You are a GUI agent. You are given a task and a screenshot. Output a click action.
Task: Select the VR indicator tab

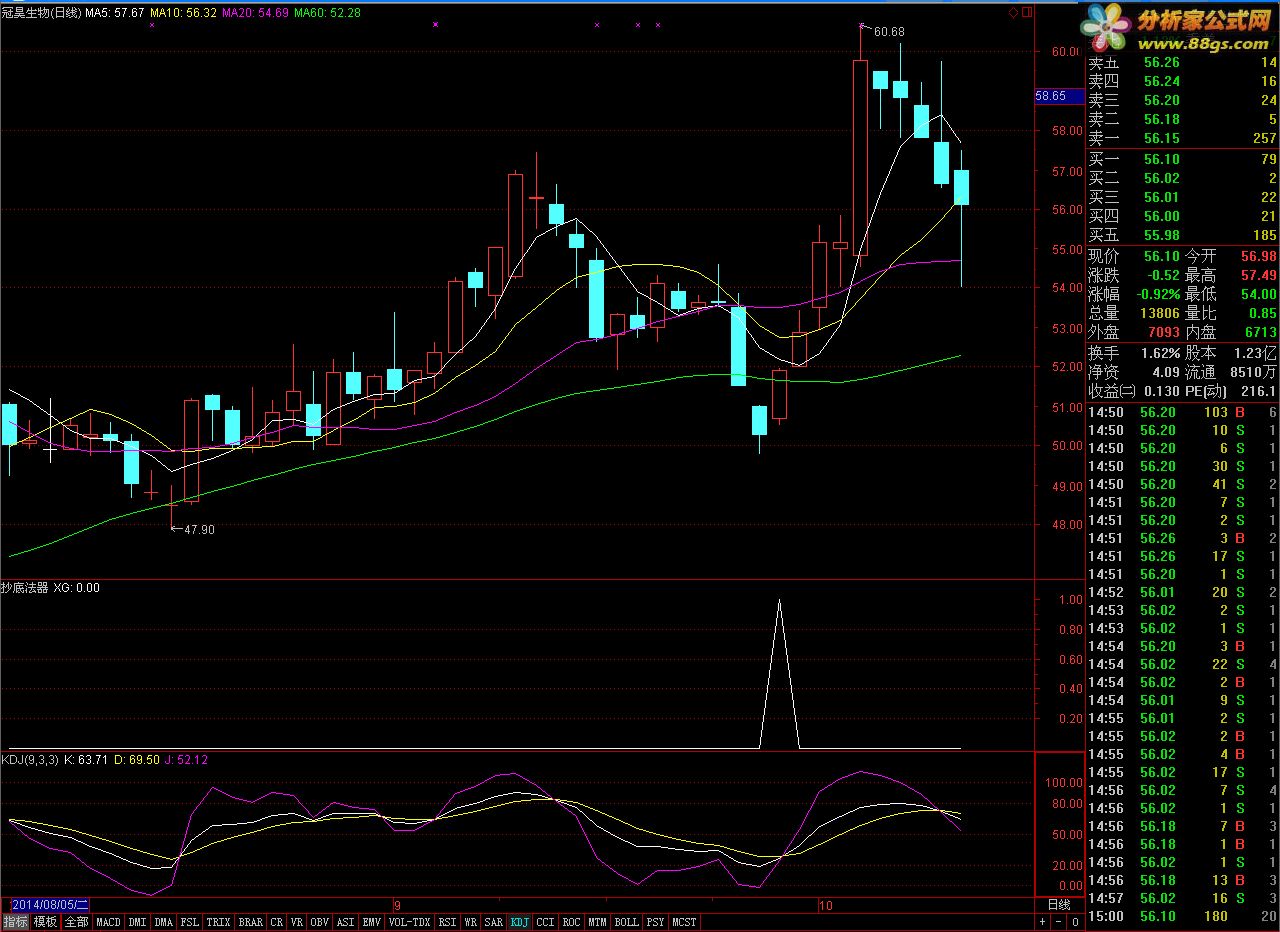297,922
